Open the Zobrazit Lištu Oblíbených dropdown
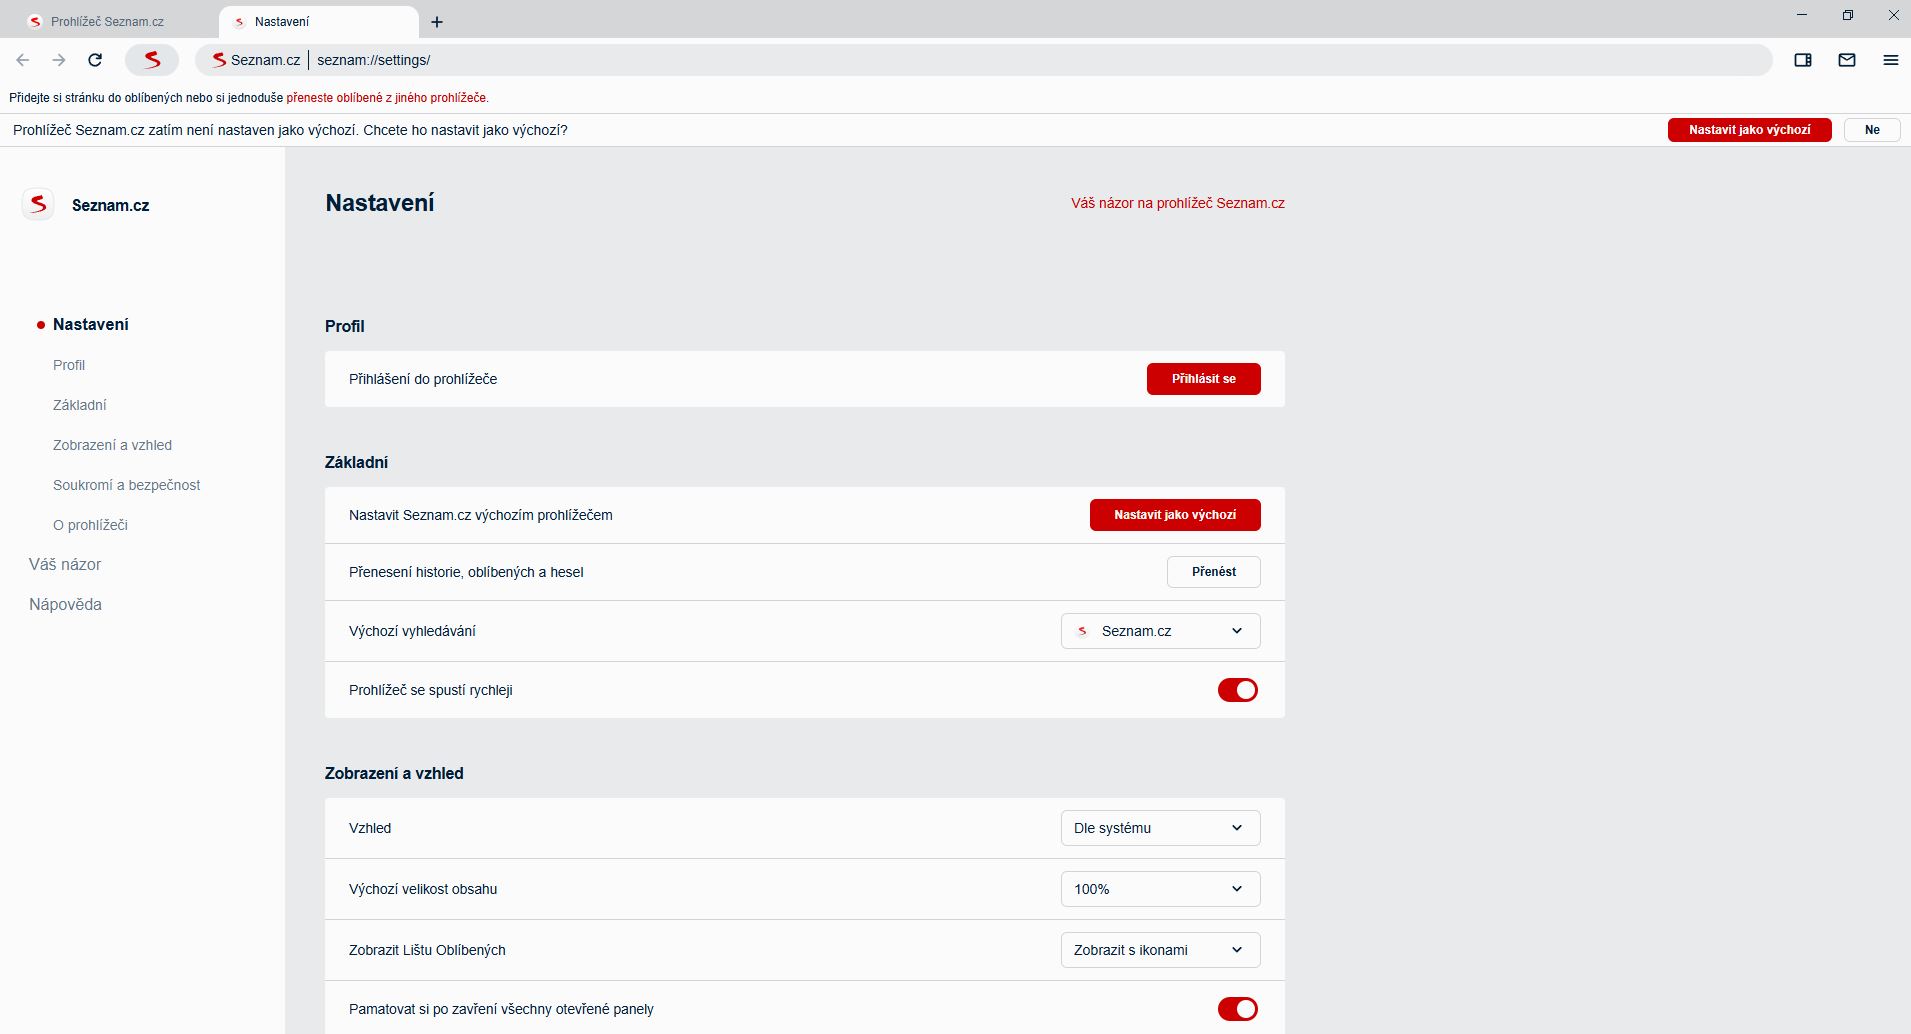This screenshot has height=1034, width=1911. [x=1160, y=950]
